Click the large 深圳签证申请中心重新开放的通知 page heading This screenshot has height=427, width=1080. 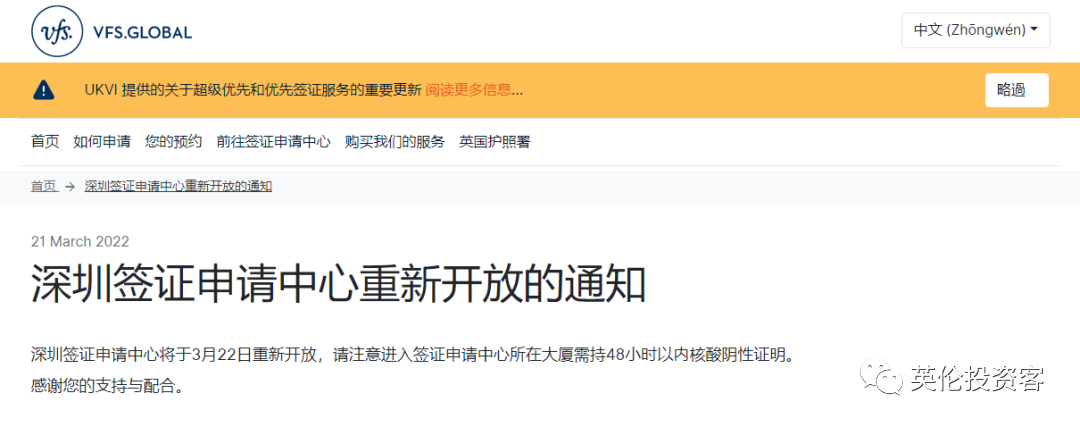coord(338,285)
